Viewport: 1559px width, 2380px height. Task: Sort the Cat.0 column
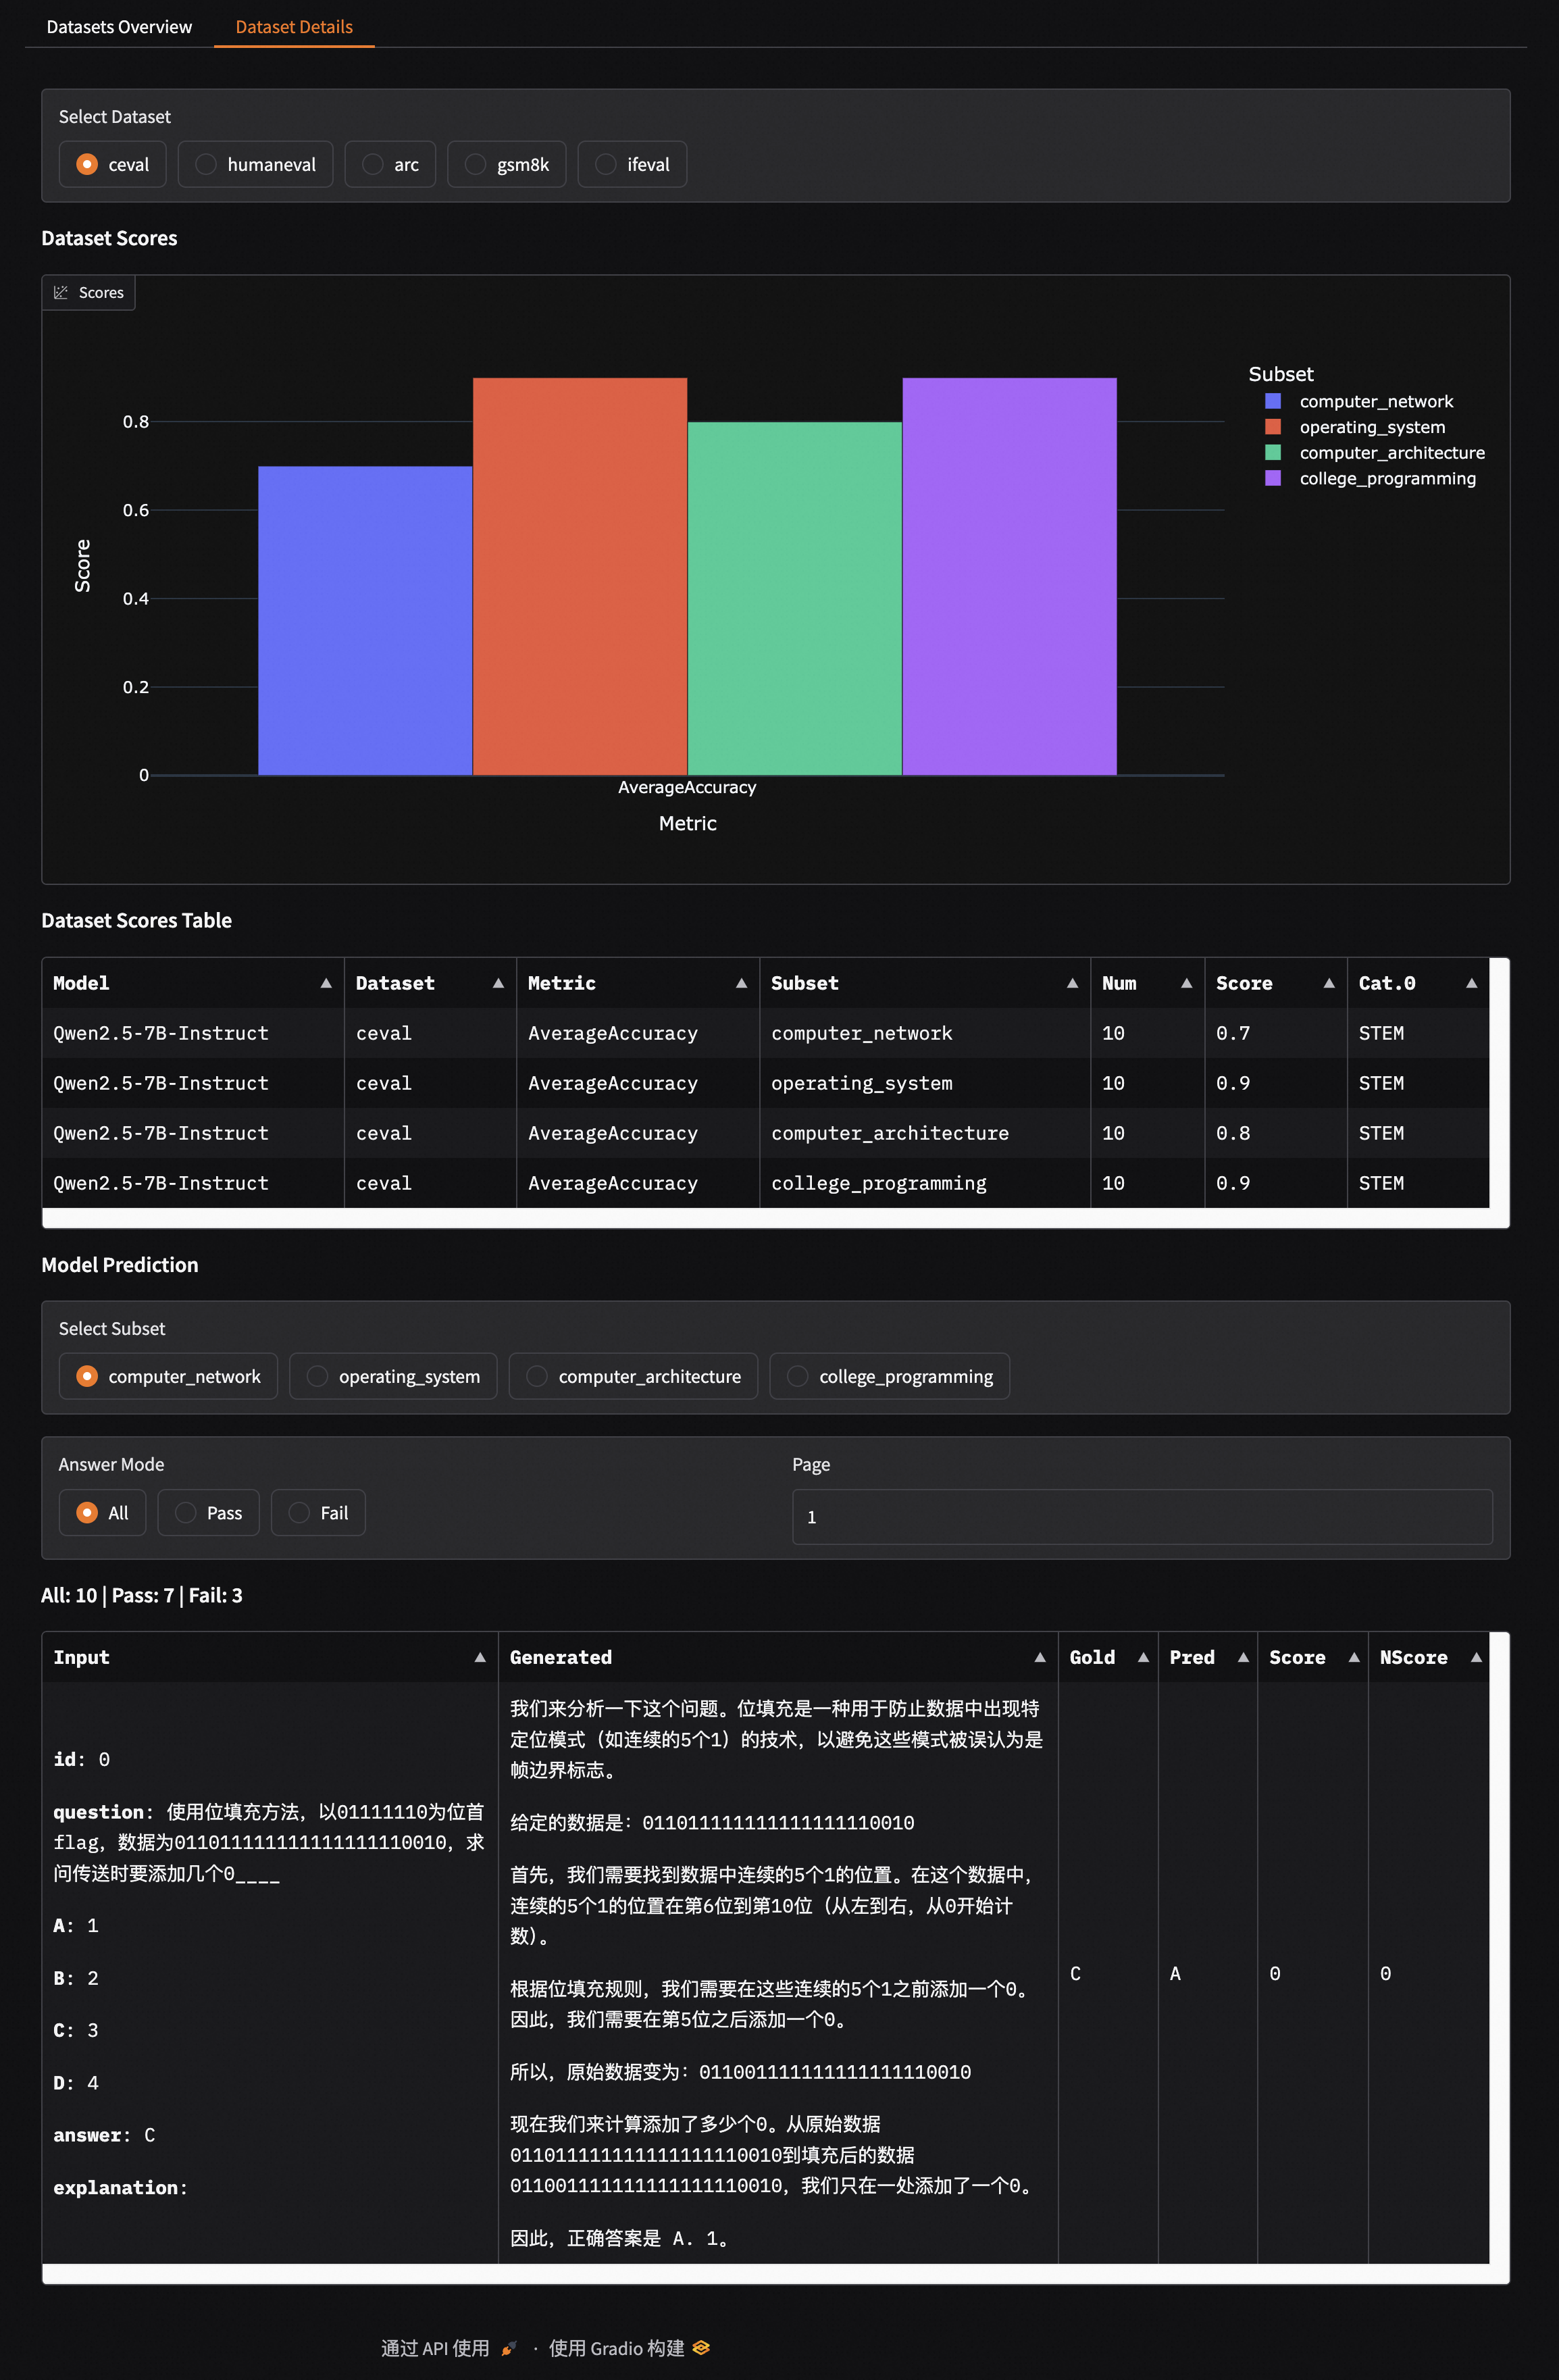coord(1472,983)
